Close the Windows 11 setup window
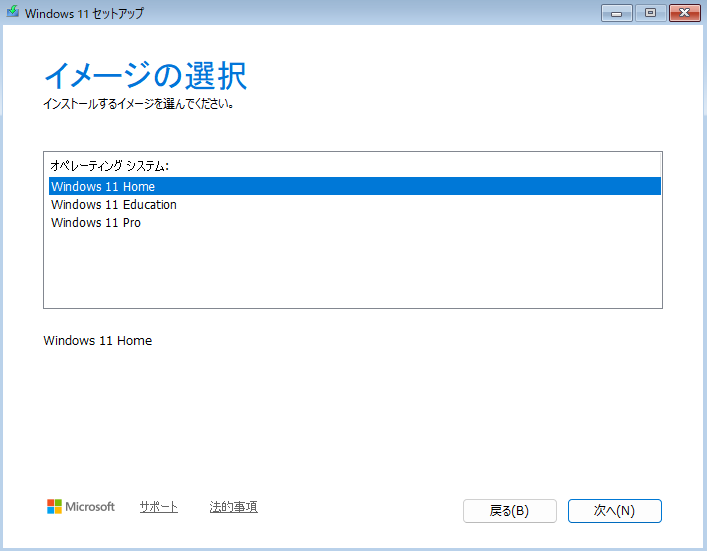The width and height of the screenshot is (707, 551). pos(684,13)
